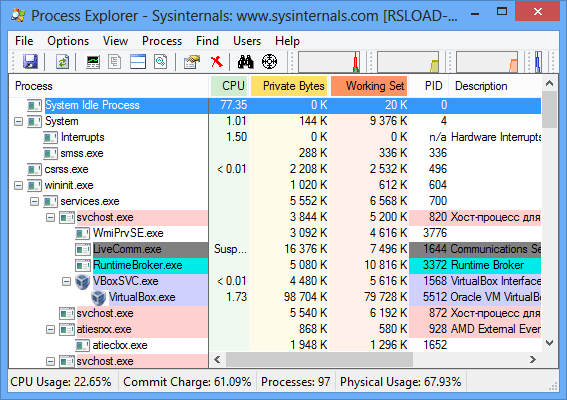Click the System Idle Process icon
The width and height of the screenshot is (567, 400).
tap(34, 105)
